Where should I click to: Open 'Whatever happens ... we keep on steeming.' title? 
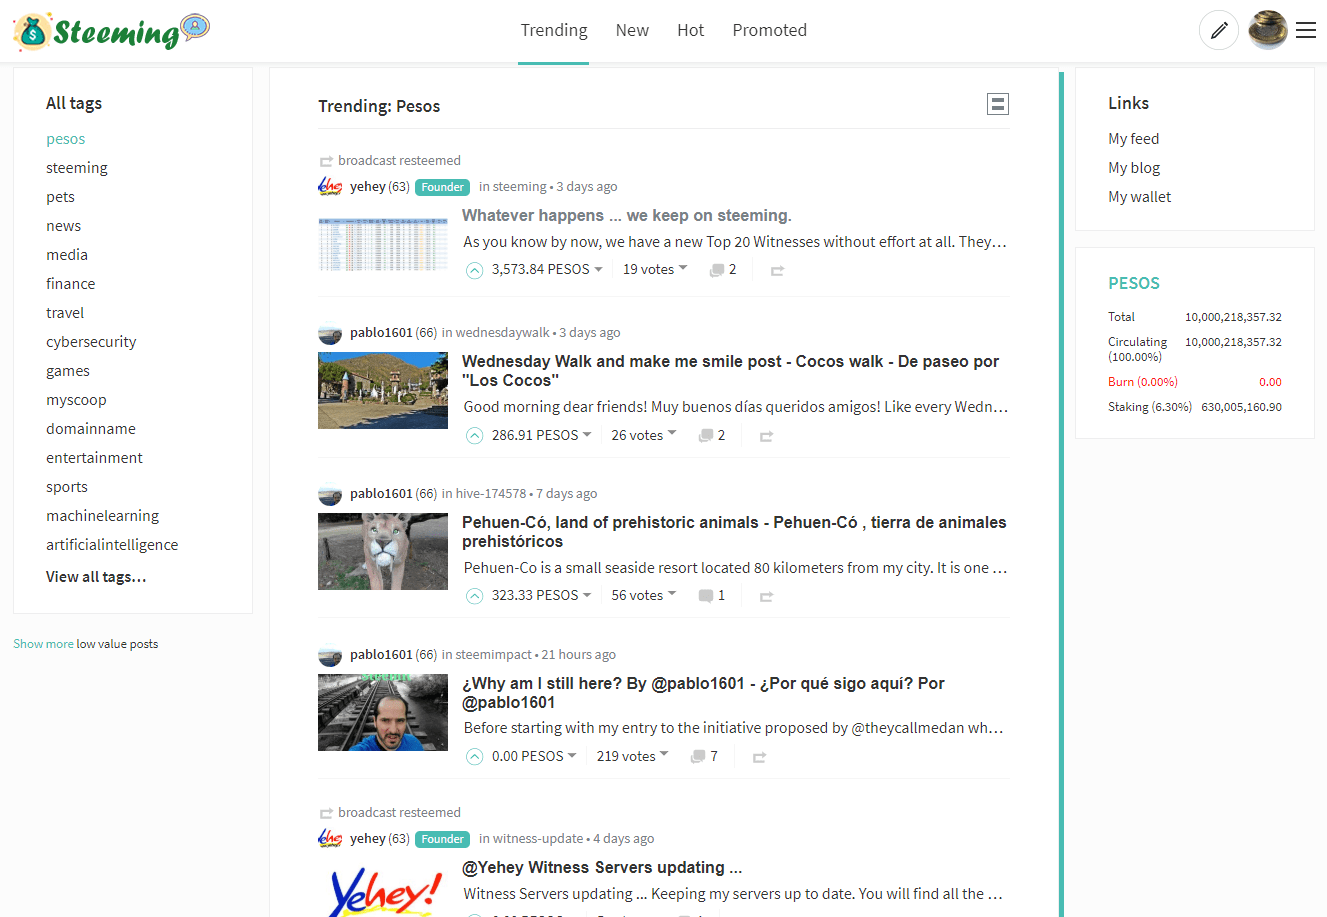pos(627,216)
